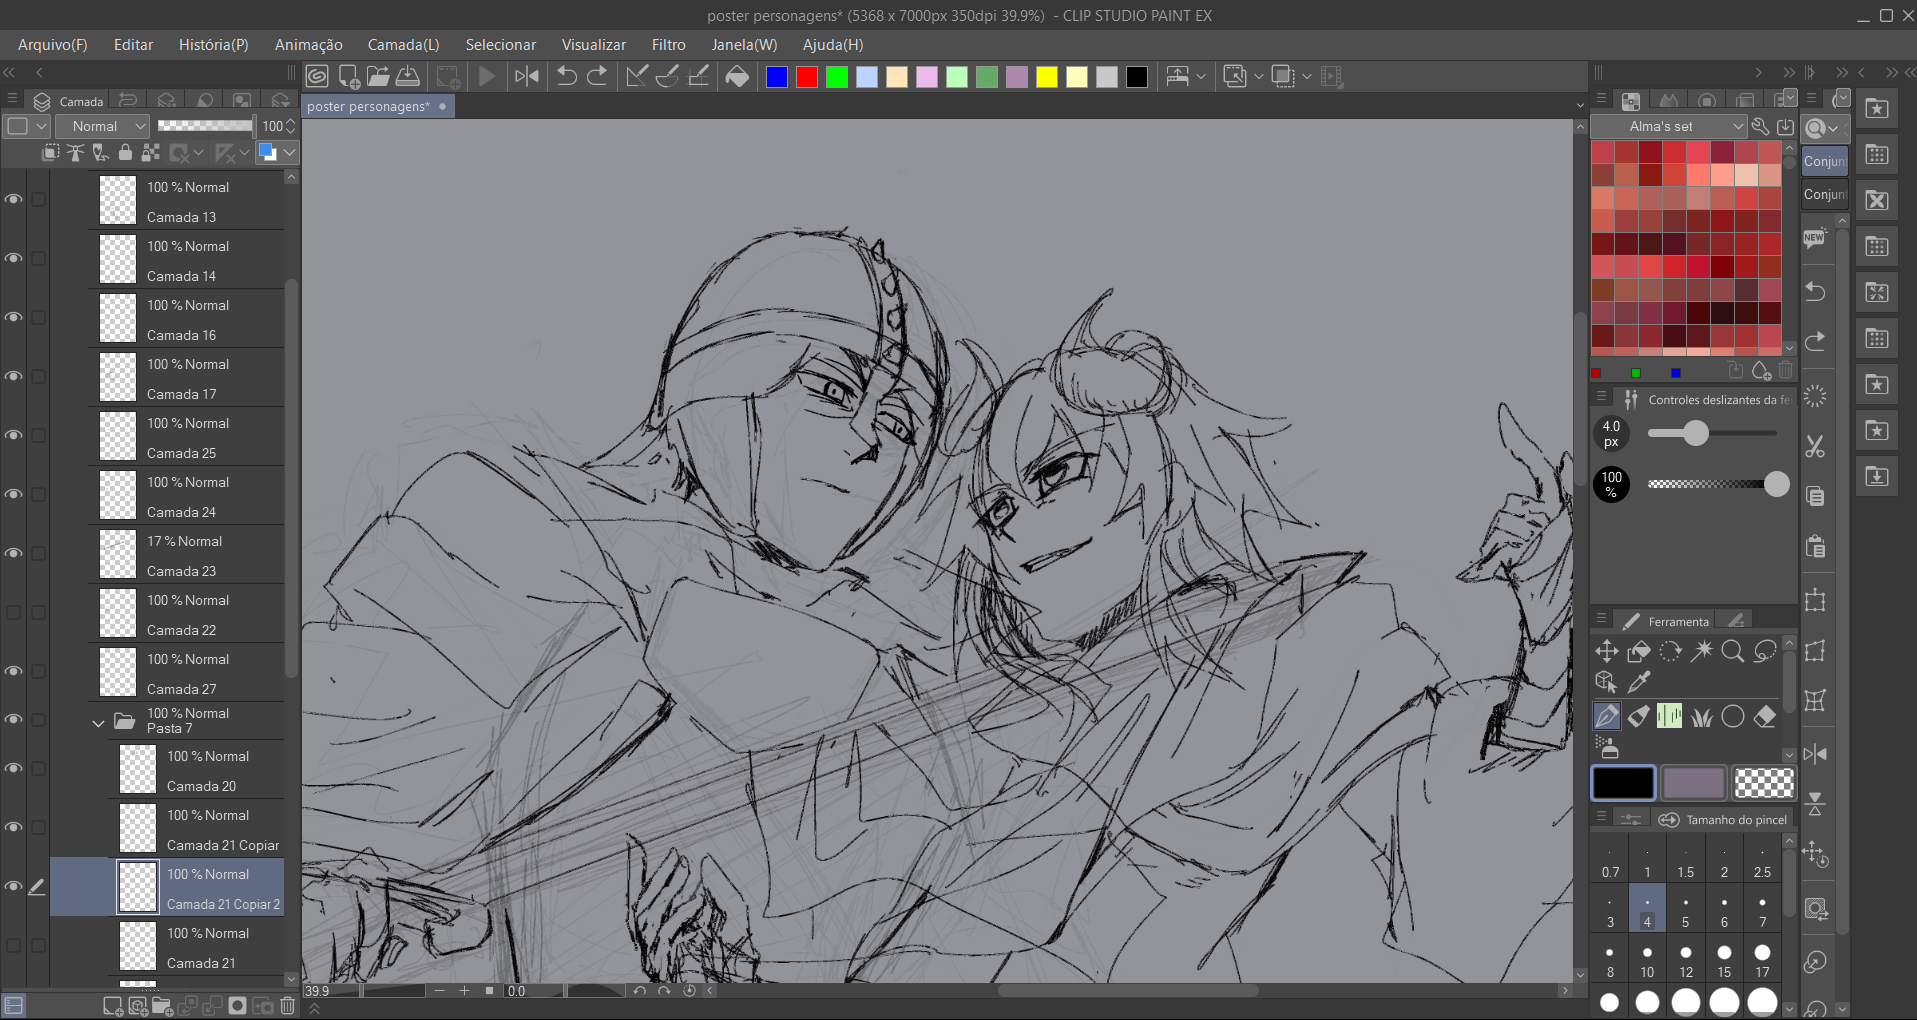Image resolution: width=1917 pixels, height=1020 pixels.
Task: Click the black main color swatch
Action: 1622,783
